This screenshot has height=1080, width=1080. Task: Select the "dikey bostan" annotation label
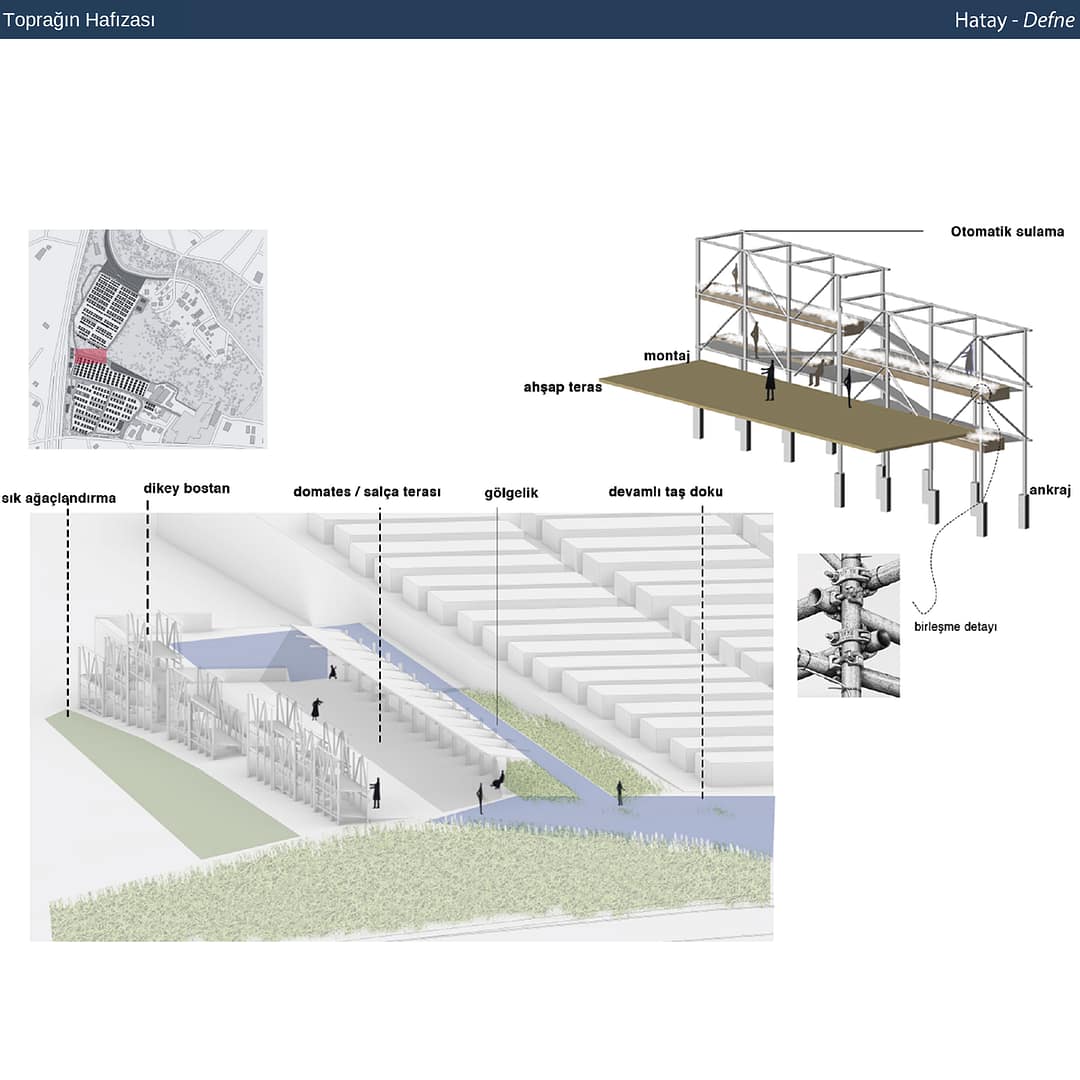click(186, 489)
